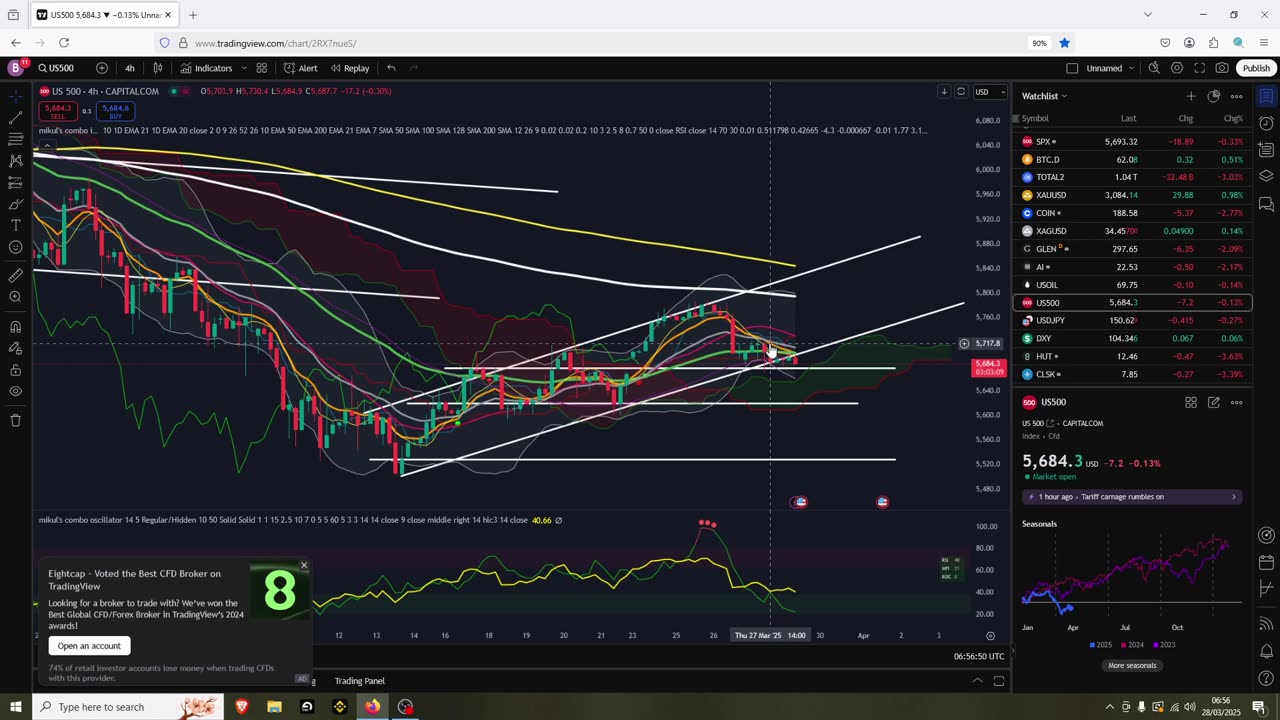
Task: Select the text annotation tool
Action: click(x=16, y=226)
